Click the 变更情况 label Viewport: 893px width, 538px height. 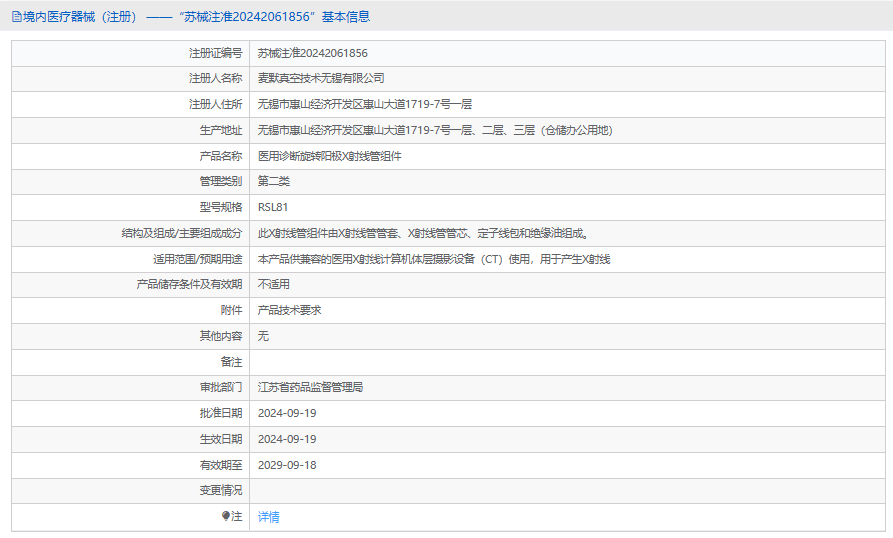[x=221, y=490]
